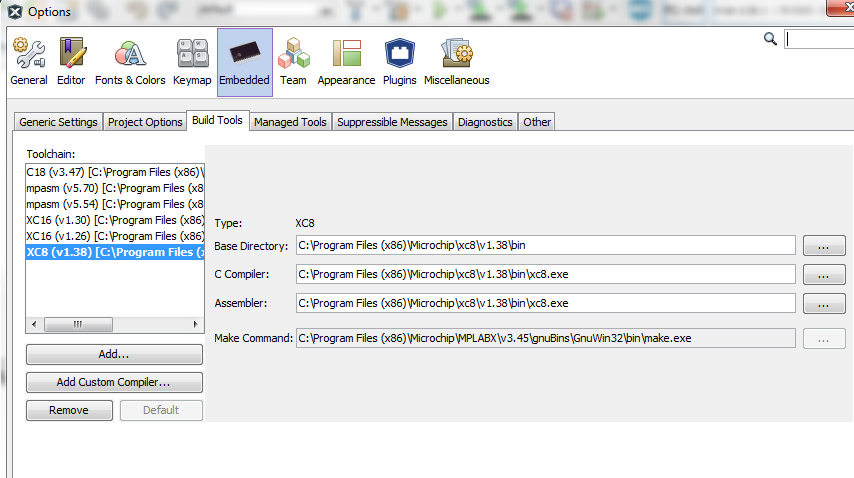Click the C Compiler path field
Screen dimensions: 854x478
coord(546,274)
